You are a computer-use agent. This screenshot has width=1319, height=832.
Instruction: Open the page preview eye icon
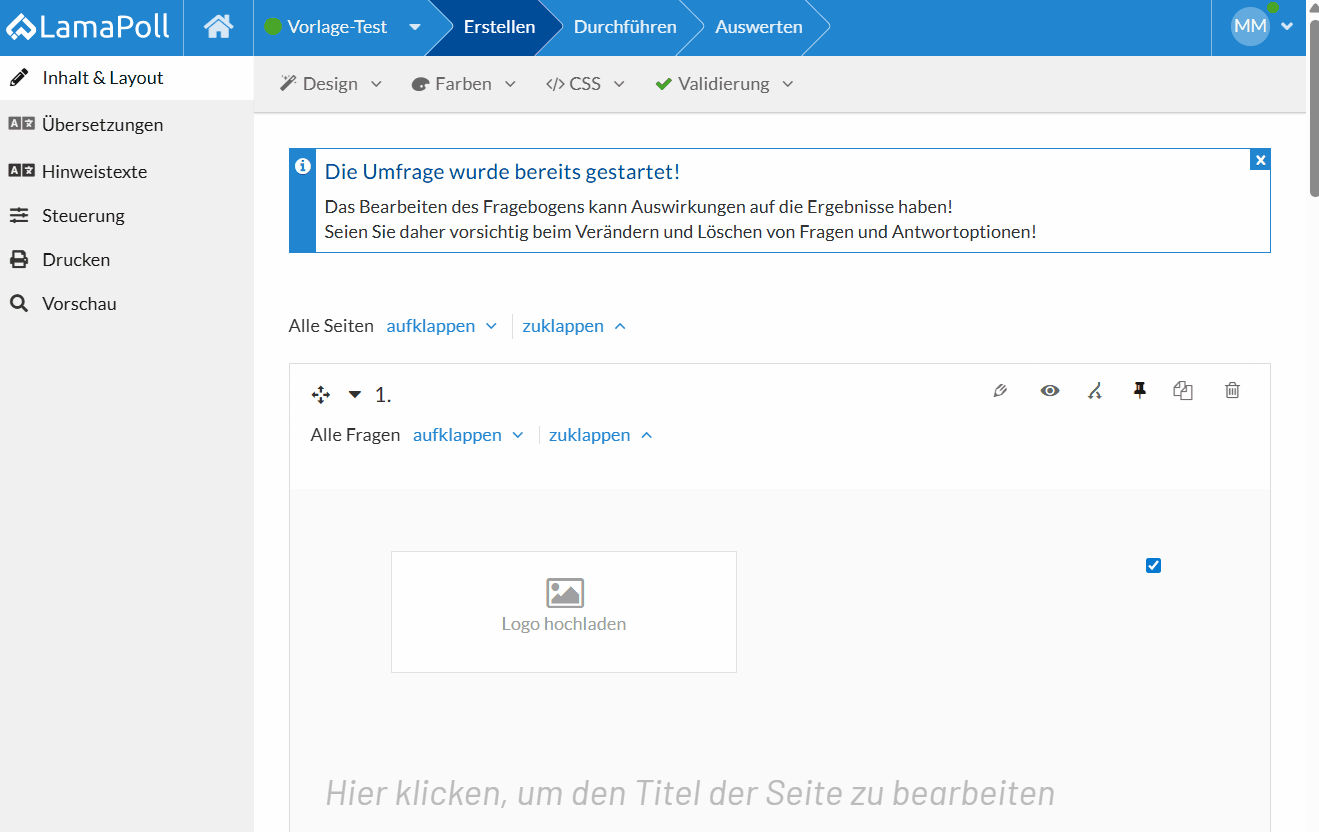tap(1049, 390)
